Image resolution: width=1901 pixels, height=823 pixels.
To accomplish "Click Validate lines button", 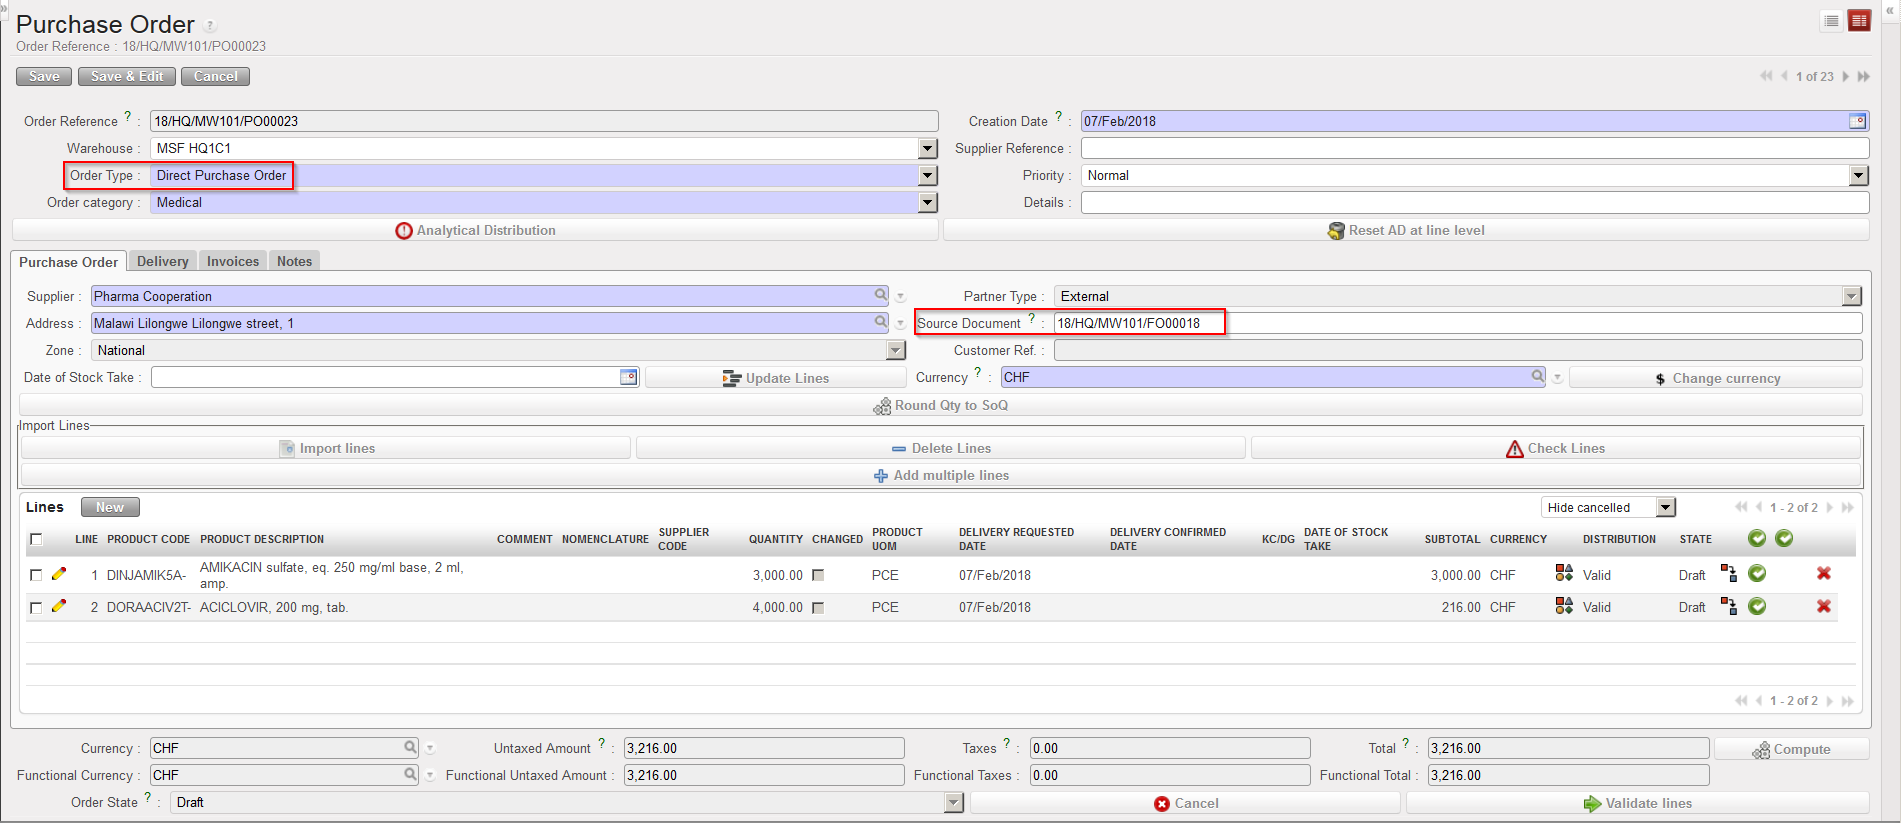I will pyautogui.click(x=1637, y=803).
